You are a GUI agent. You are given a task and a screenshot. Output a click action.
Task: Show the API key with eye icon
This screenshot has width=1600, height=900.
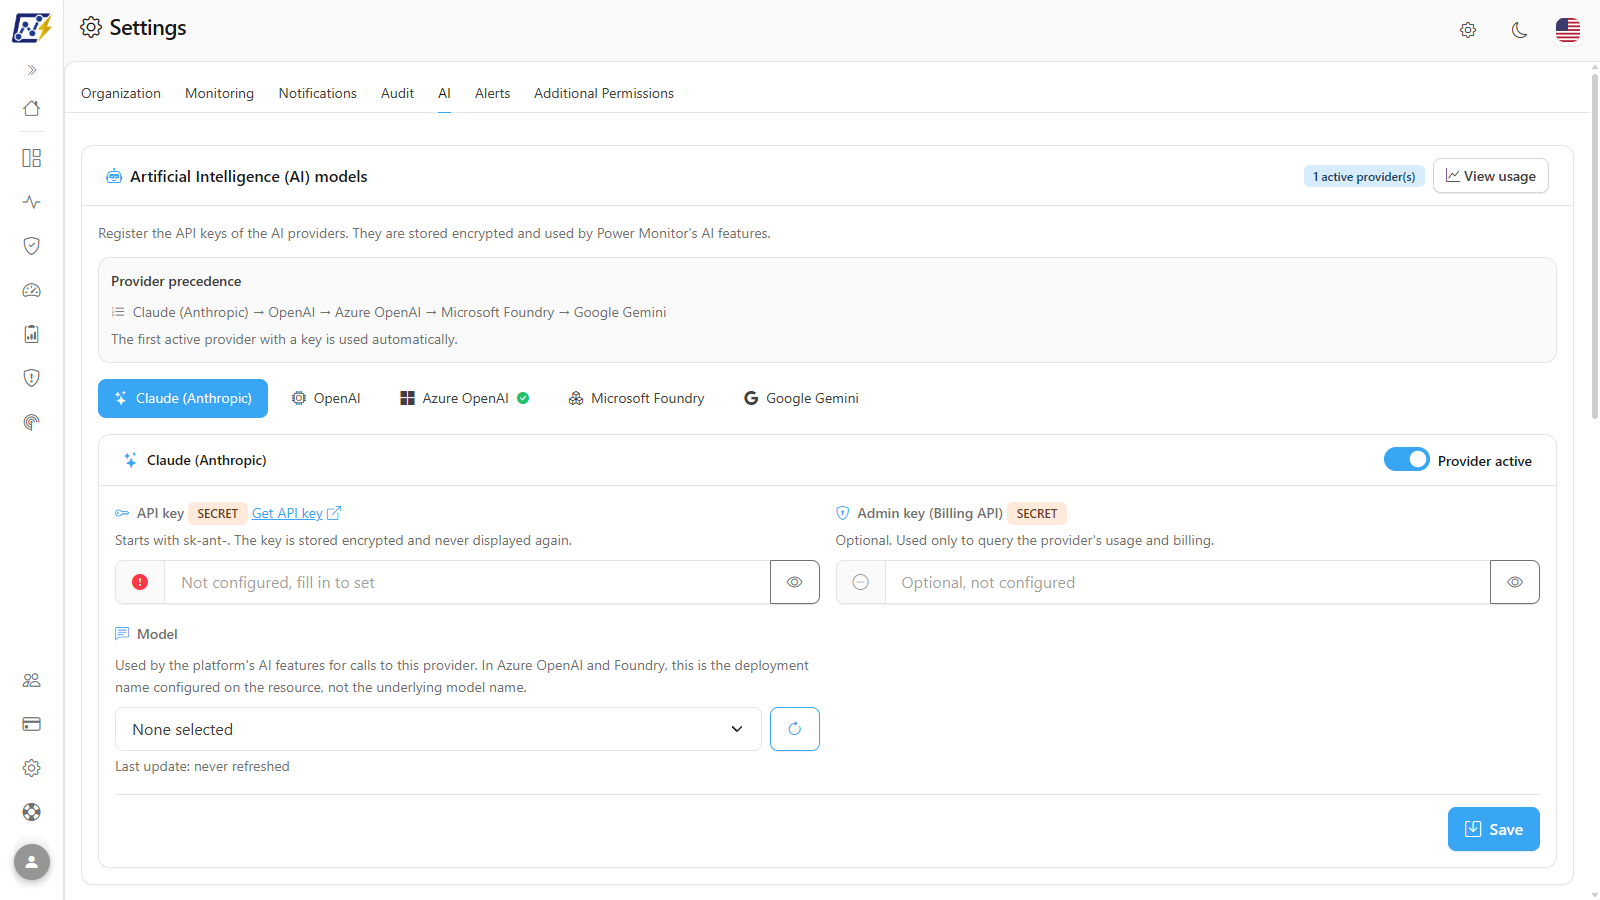(795, 582)
